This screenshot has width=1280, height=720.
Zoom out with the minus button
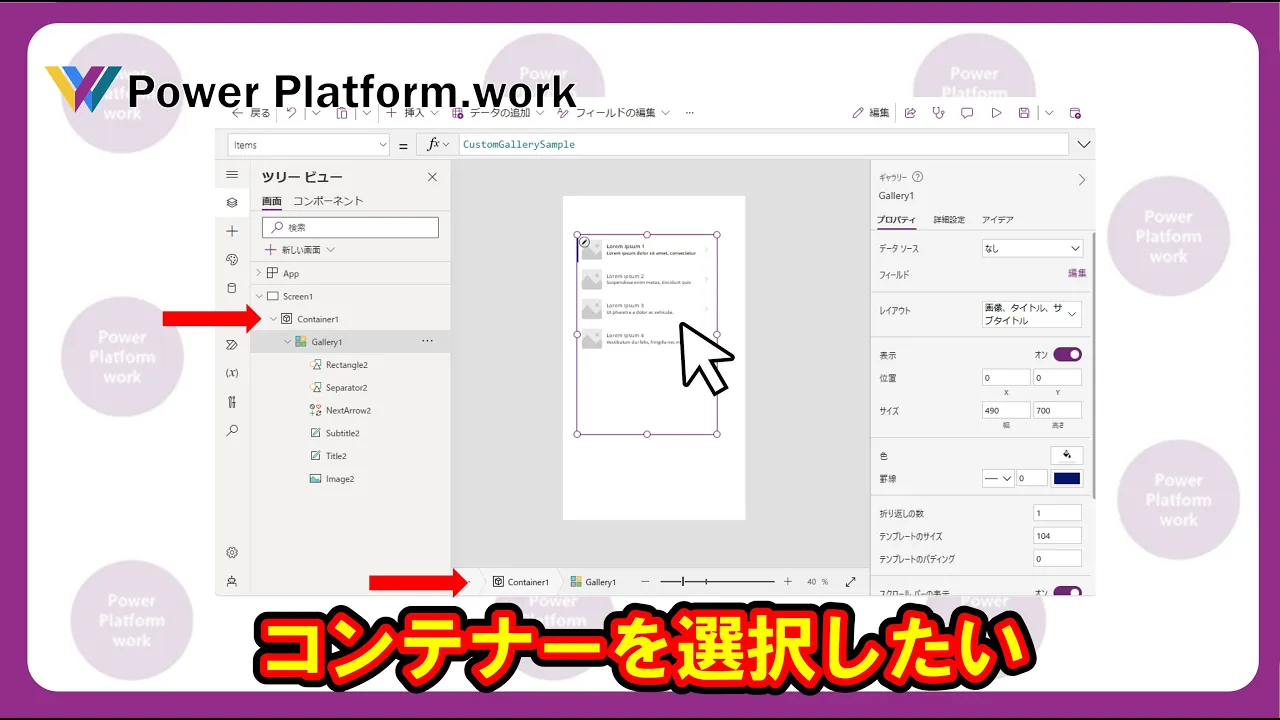(x=645, y=581)
